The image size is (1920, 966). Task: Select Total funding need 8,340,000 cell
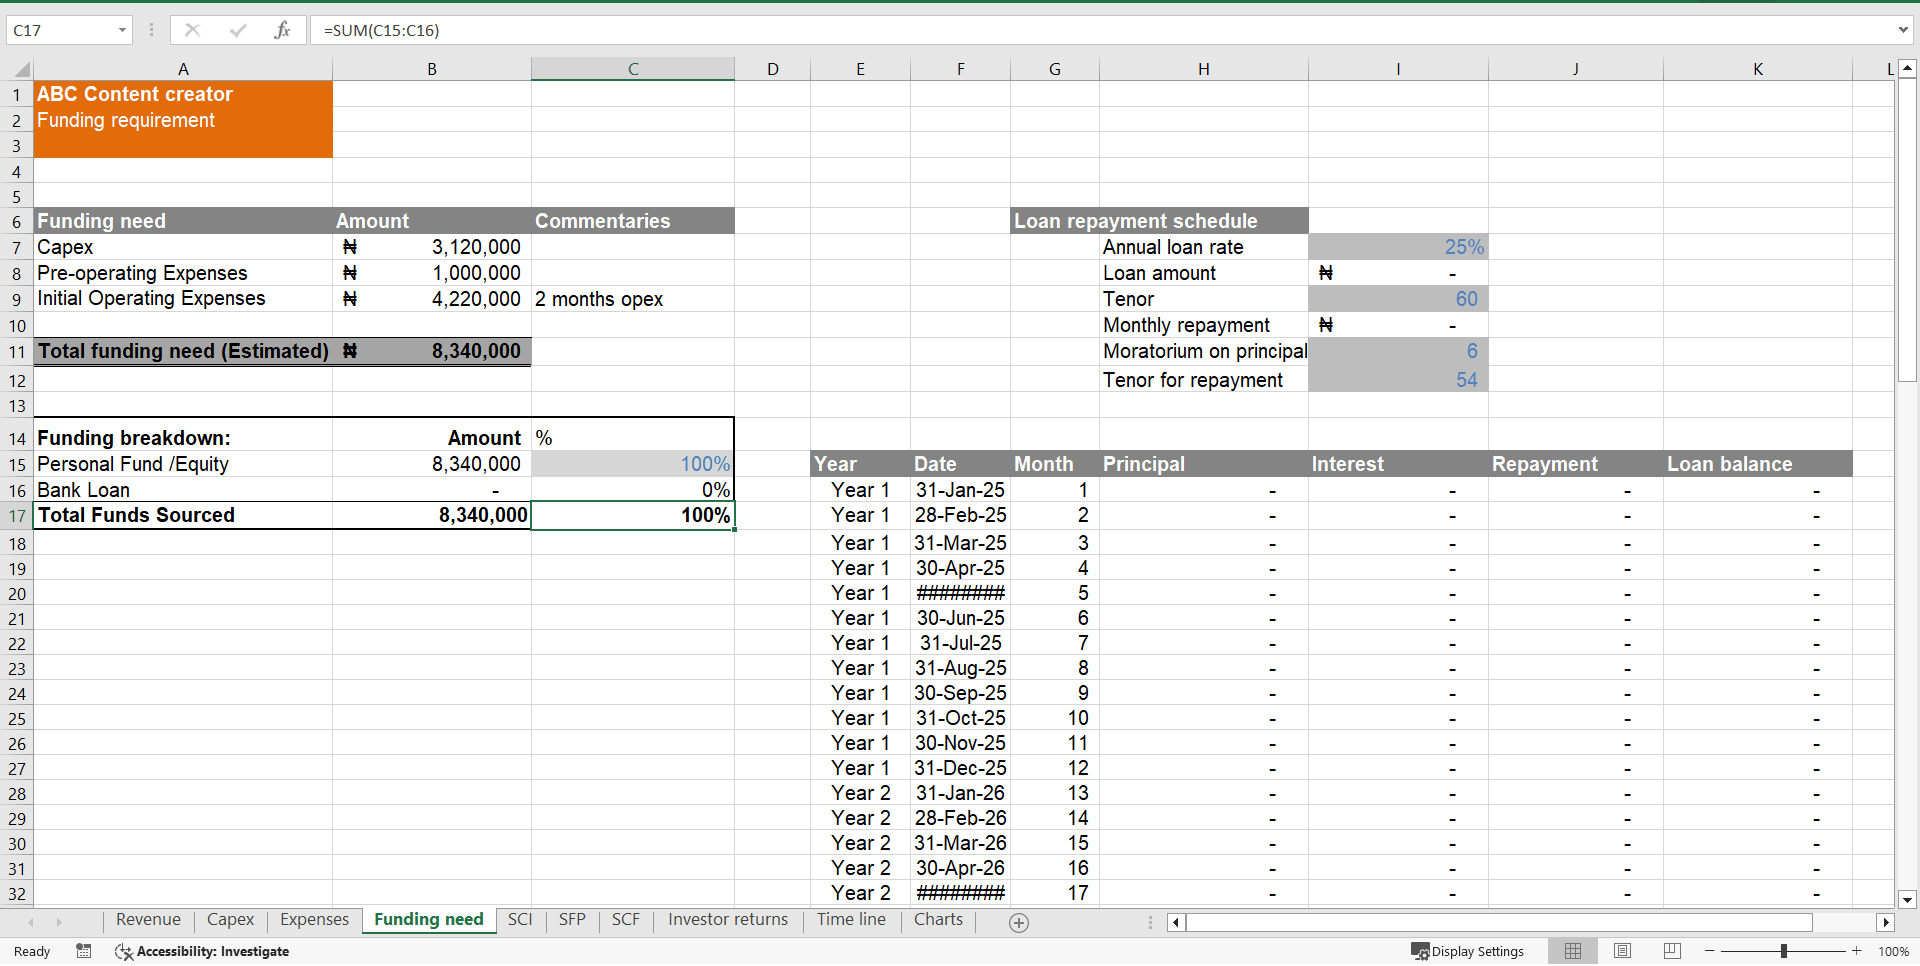(432, 351)
